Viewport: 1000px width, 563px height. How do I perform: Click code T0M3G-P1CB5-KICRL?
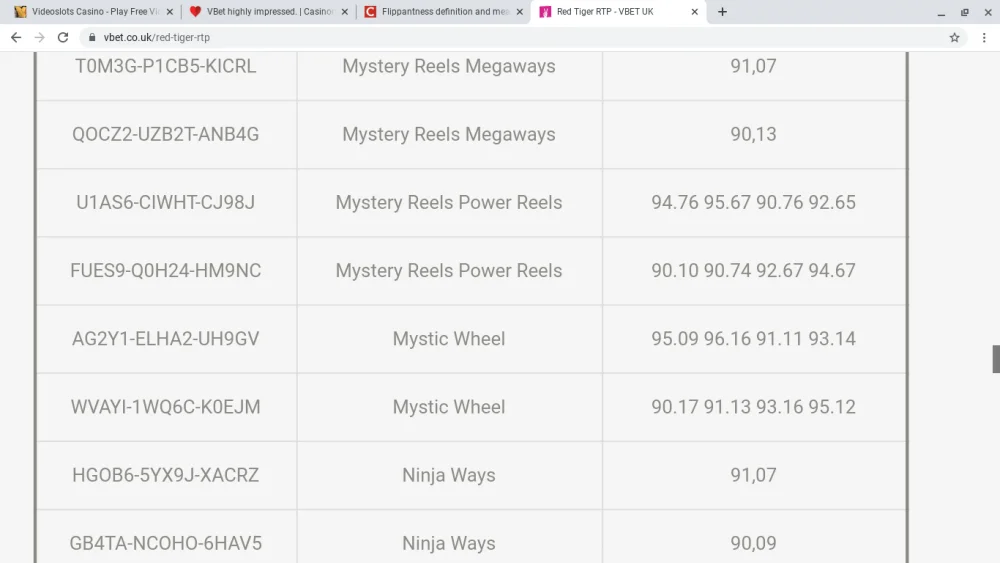coord(165,66)
